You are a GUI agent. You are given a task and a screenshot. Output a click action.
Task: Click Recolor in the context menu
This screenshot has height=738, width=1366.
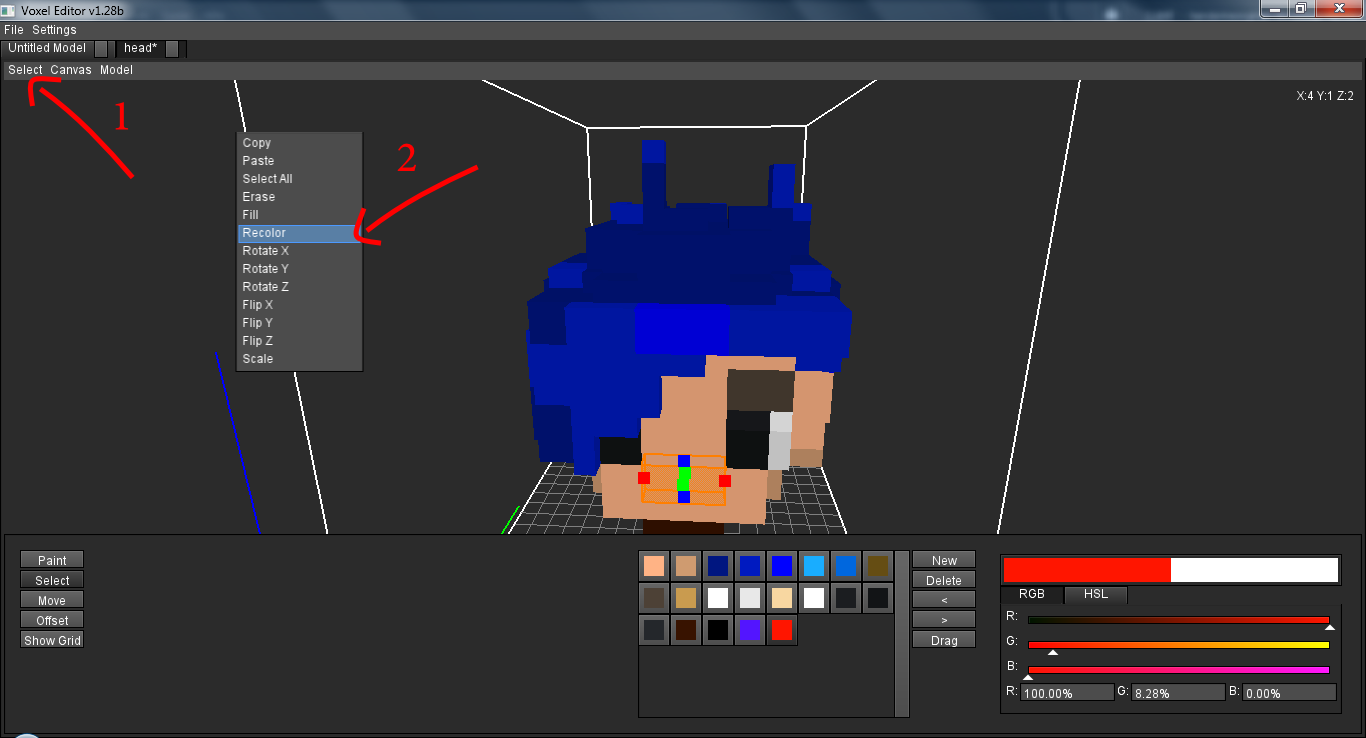coord(299,233)
